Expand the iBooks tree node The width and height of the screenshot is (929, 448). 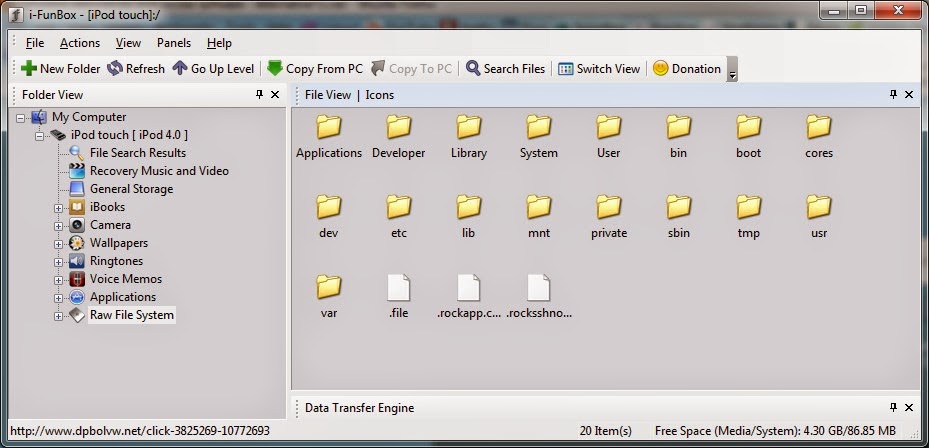coord(58,208)
